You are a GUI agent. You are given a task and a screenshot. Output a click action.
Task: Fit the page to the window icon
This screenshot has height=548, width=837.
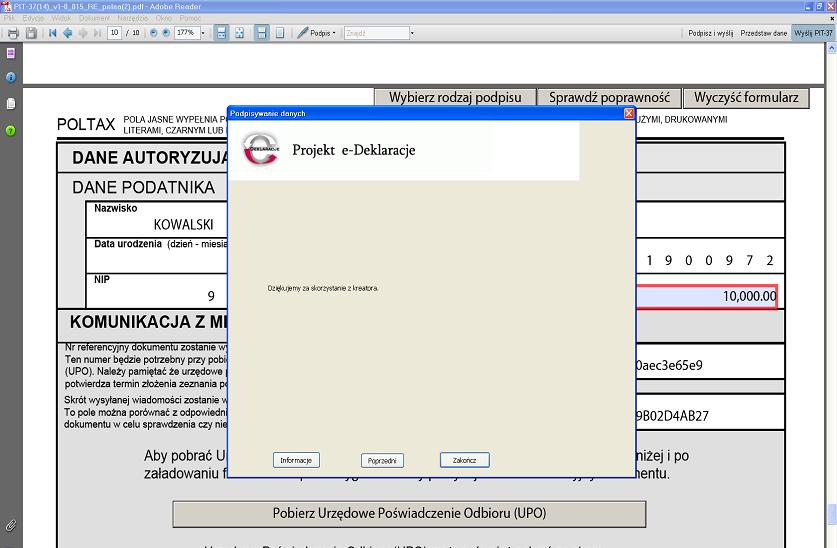point(240,33)
